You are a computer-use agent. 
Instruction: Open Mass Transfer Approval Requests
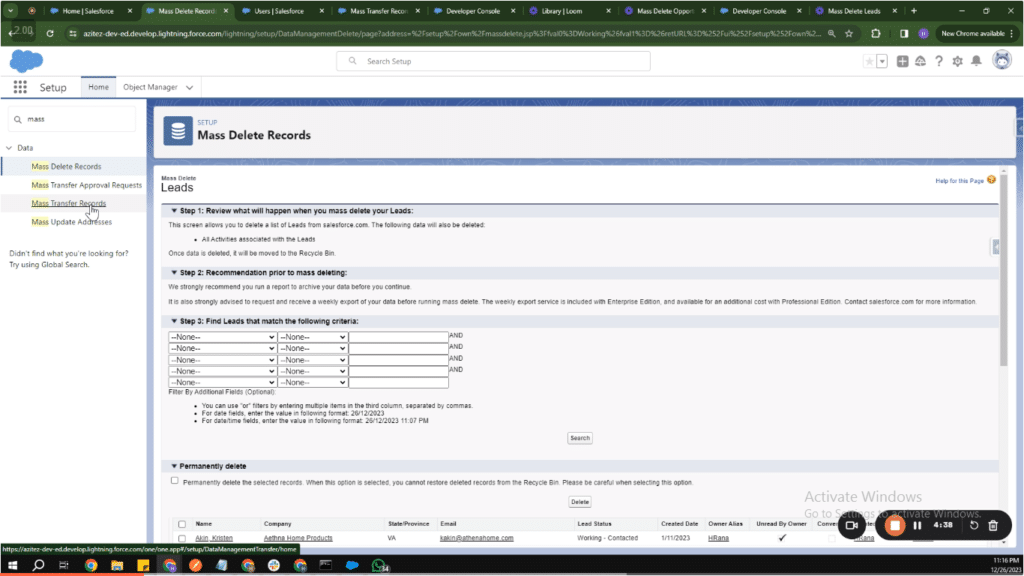pos(86,185)
